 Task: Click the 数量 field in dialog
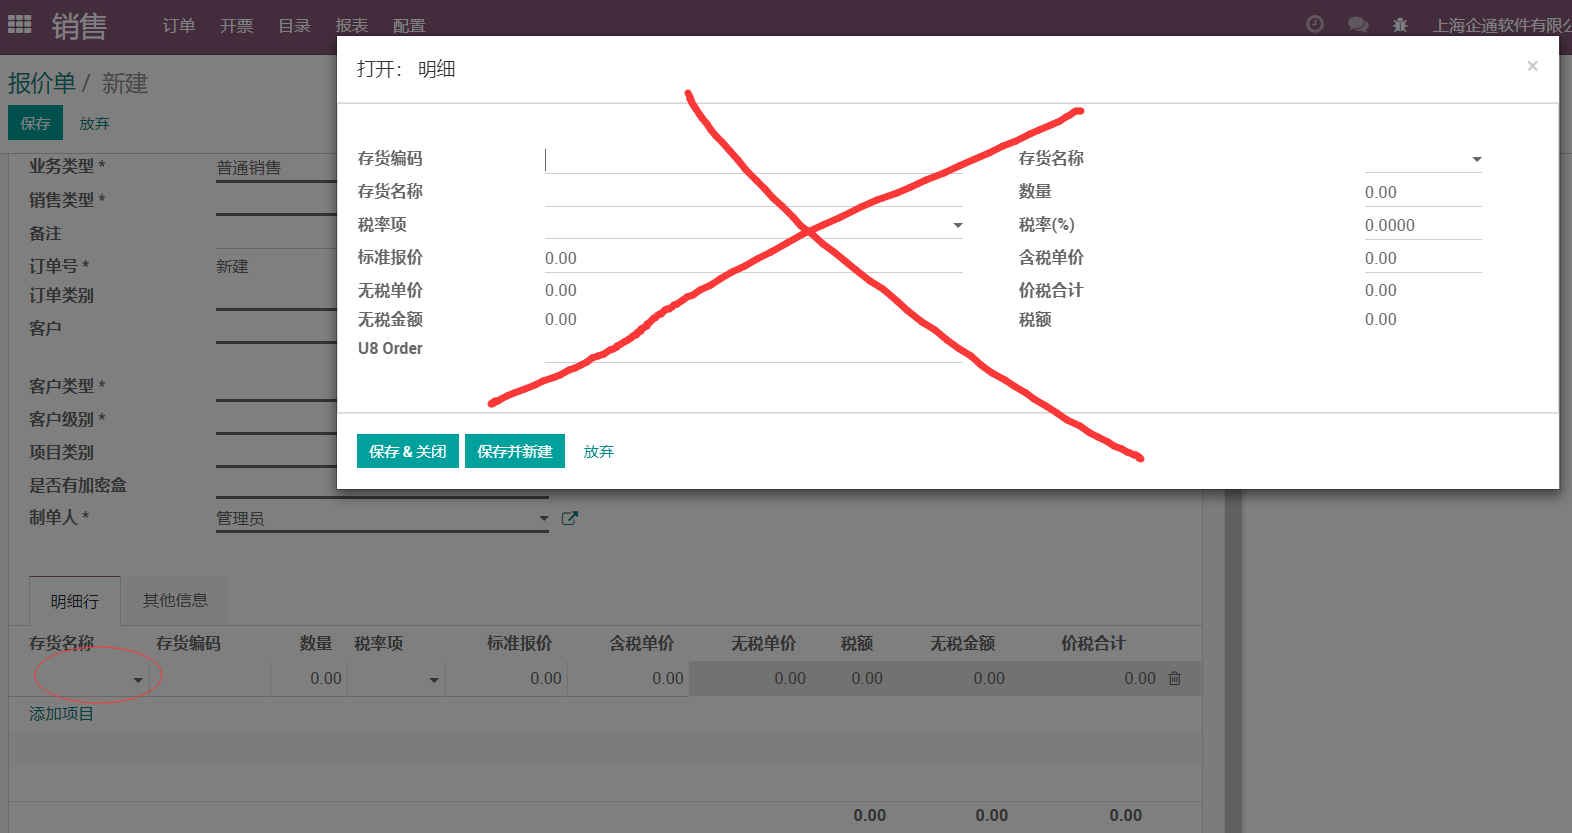pos(1423,192)
